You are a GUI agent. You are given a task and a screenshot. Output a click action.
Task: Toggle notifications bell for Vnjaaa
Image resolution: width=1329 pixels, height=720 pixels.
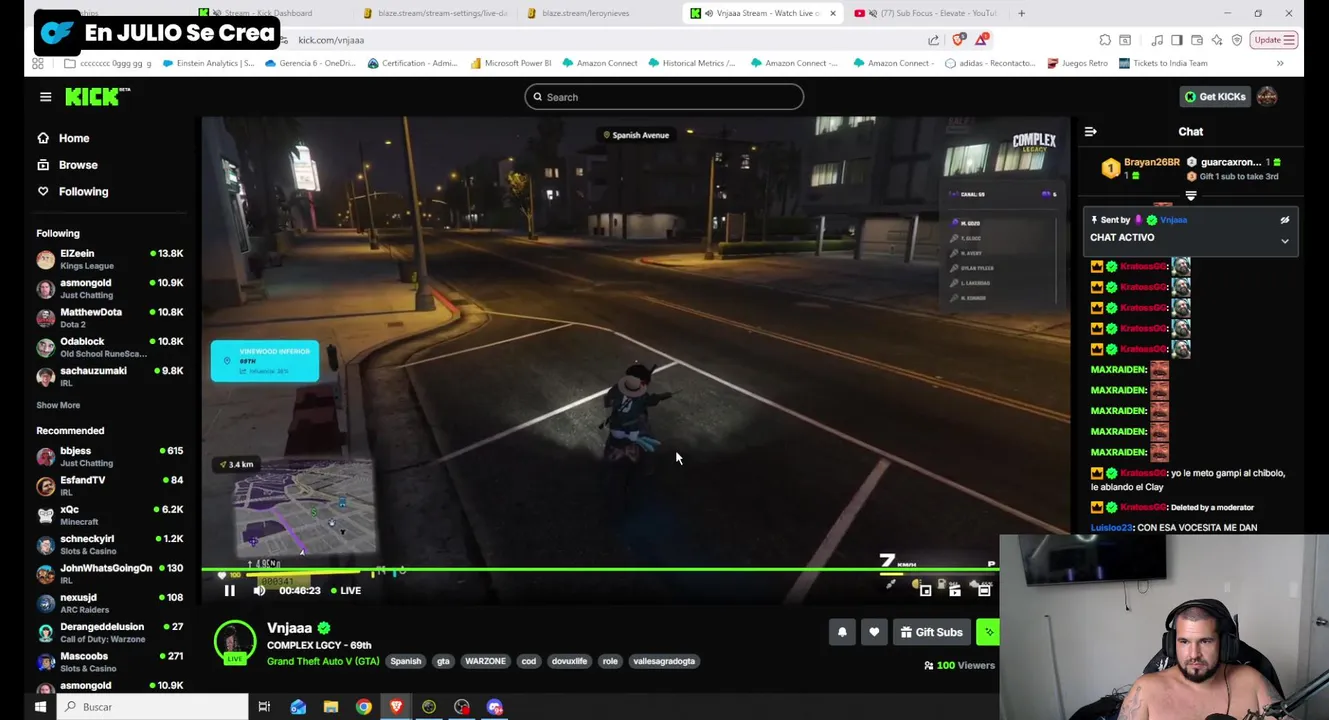842,632
